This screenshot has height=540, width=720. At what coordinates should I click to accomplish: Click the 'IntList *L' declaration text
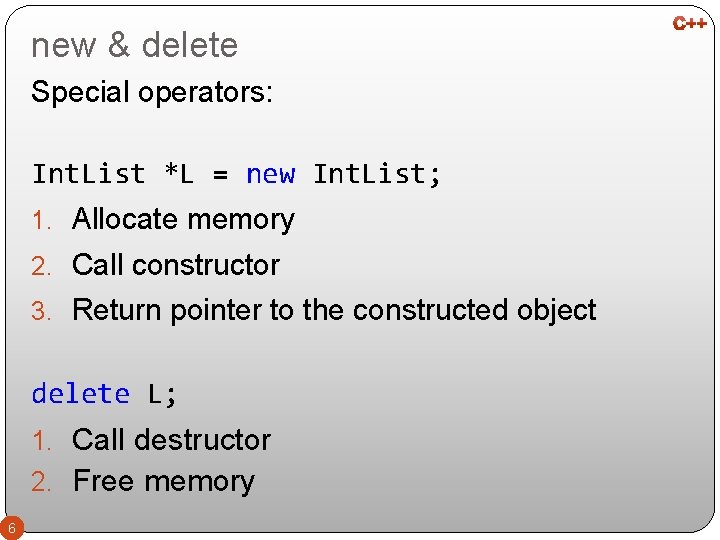[x=112, y=174]
